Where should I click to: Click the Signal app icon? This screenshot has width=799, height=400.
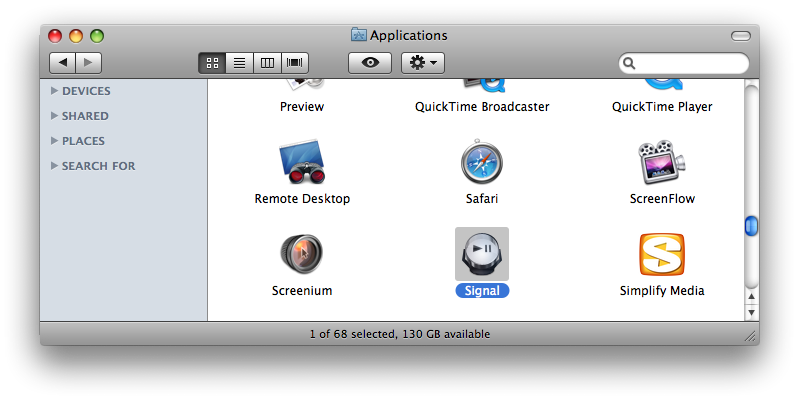coord(481,254)
